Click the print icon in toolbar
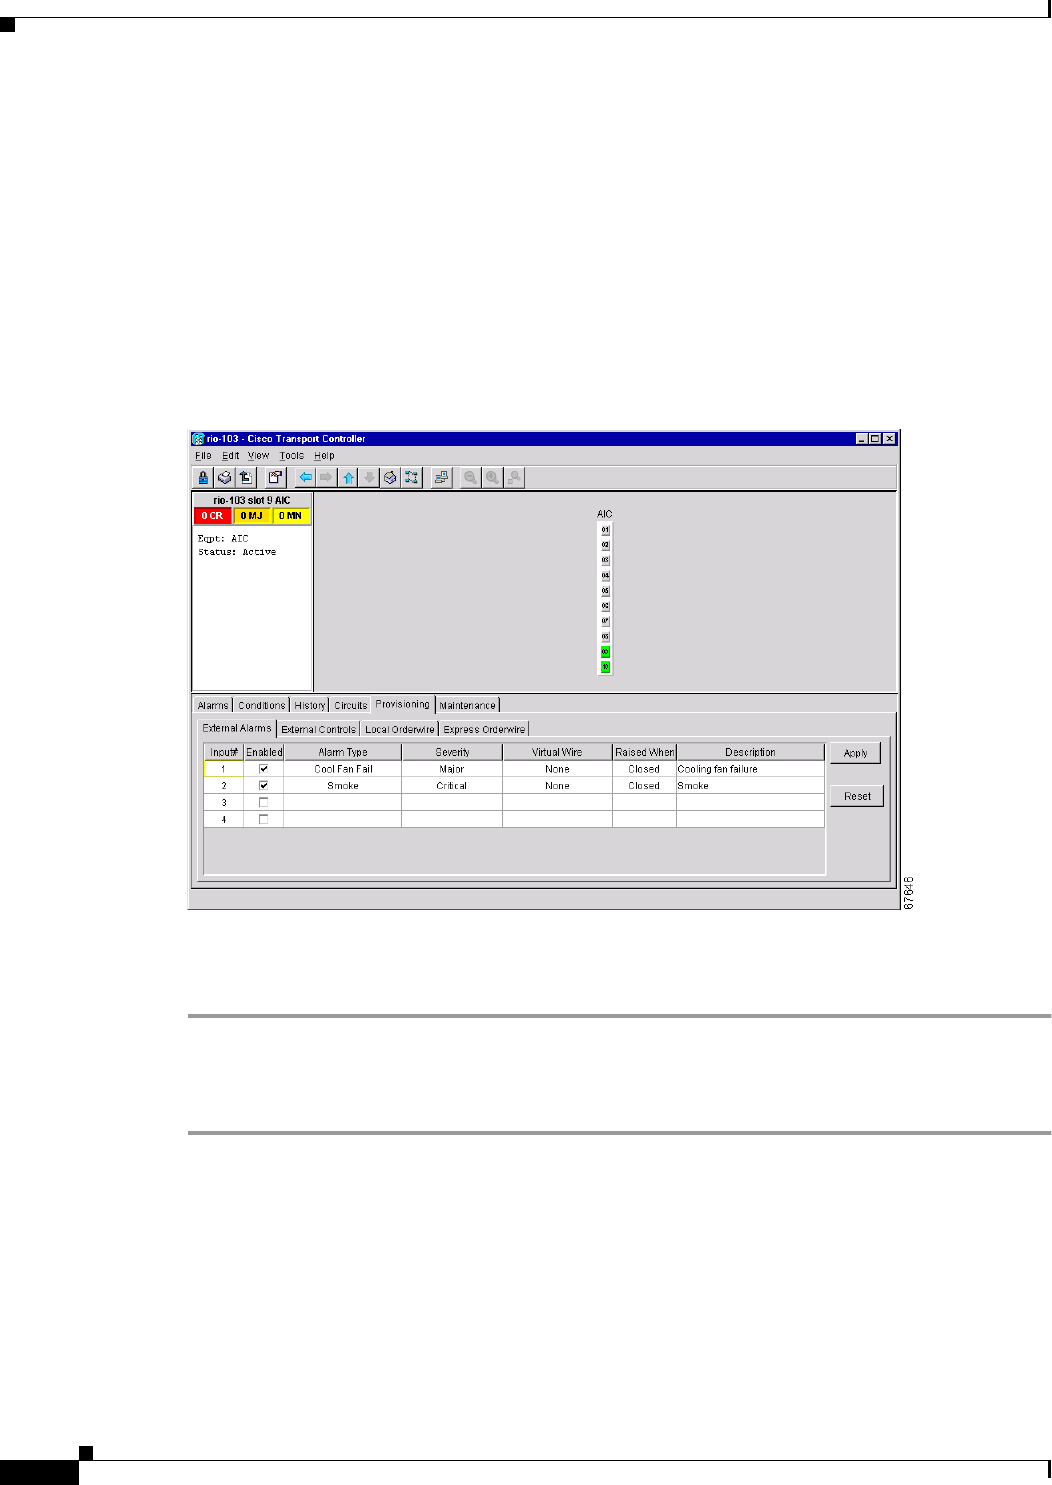Image resolution: width=1052 pixels, height=1485 pixels. pyautogui.click(x=224, y=478)
